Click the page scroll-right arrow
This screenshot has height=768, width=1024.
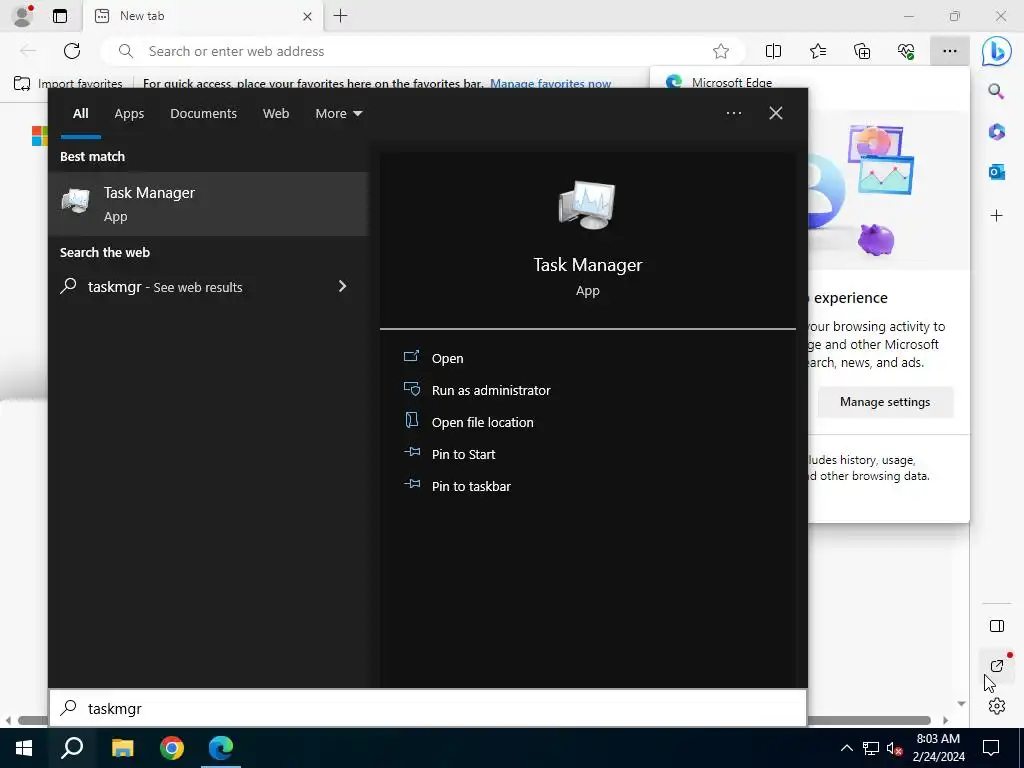pos(945,720)
